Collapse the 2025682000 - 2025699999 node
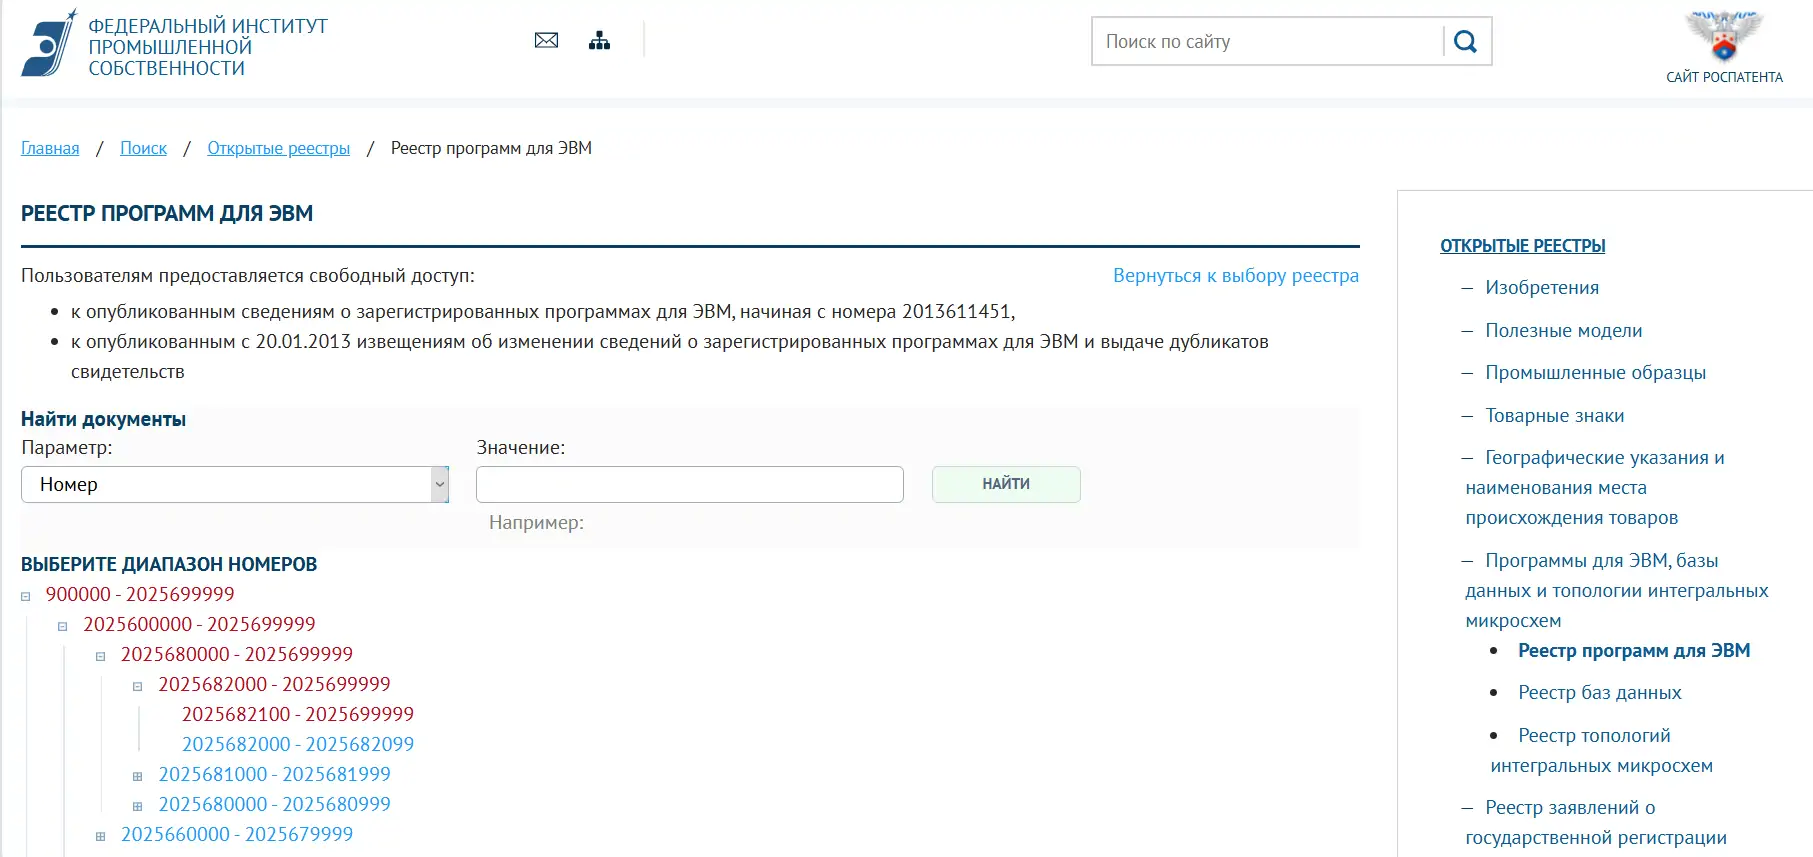1813x857 pixels. 138,687
